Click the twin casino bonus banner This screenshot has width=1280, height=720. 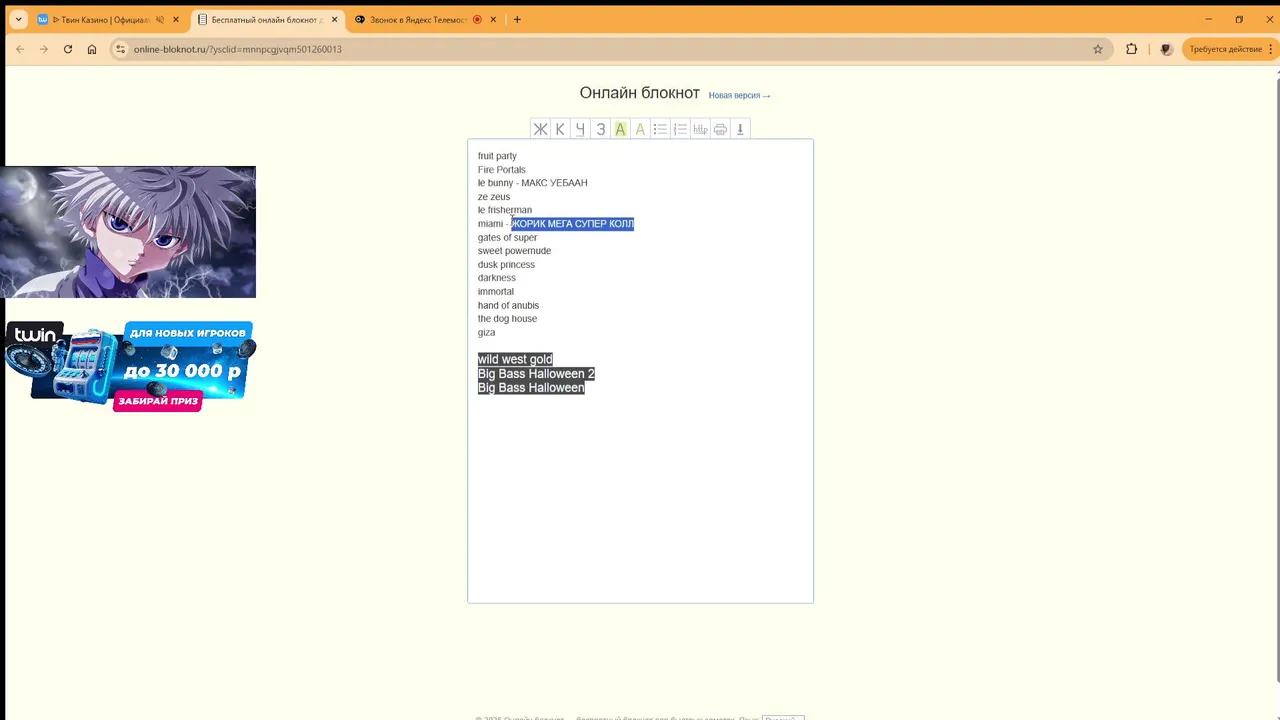pos(130,366)
